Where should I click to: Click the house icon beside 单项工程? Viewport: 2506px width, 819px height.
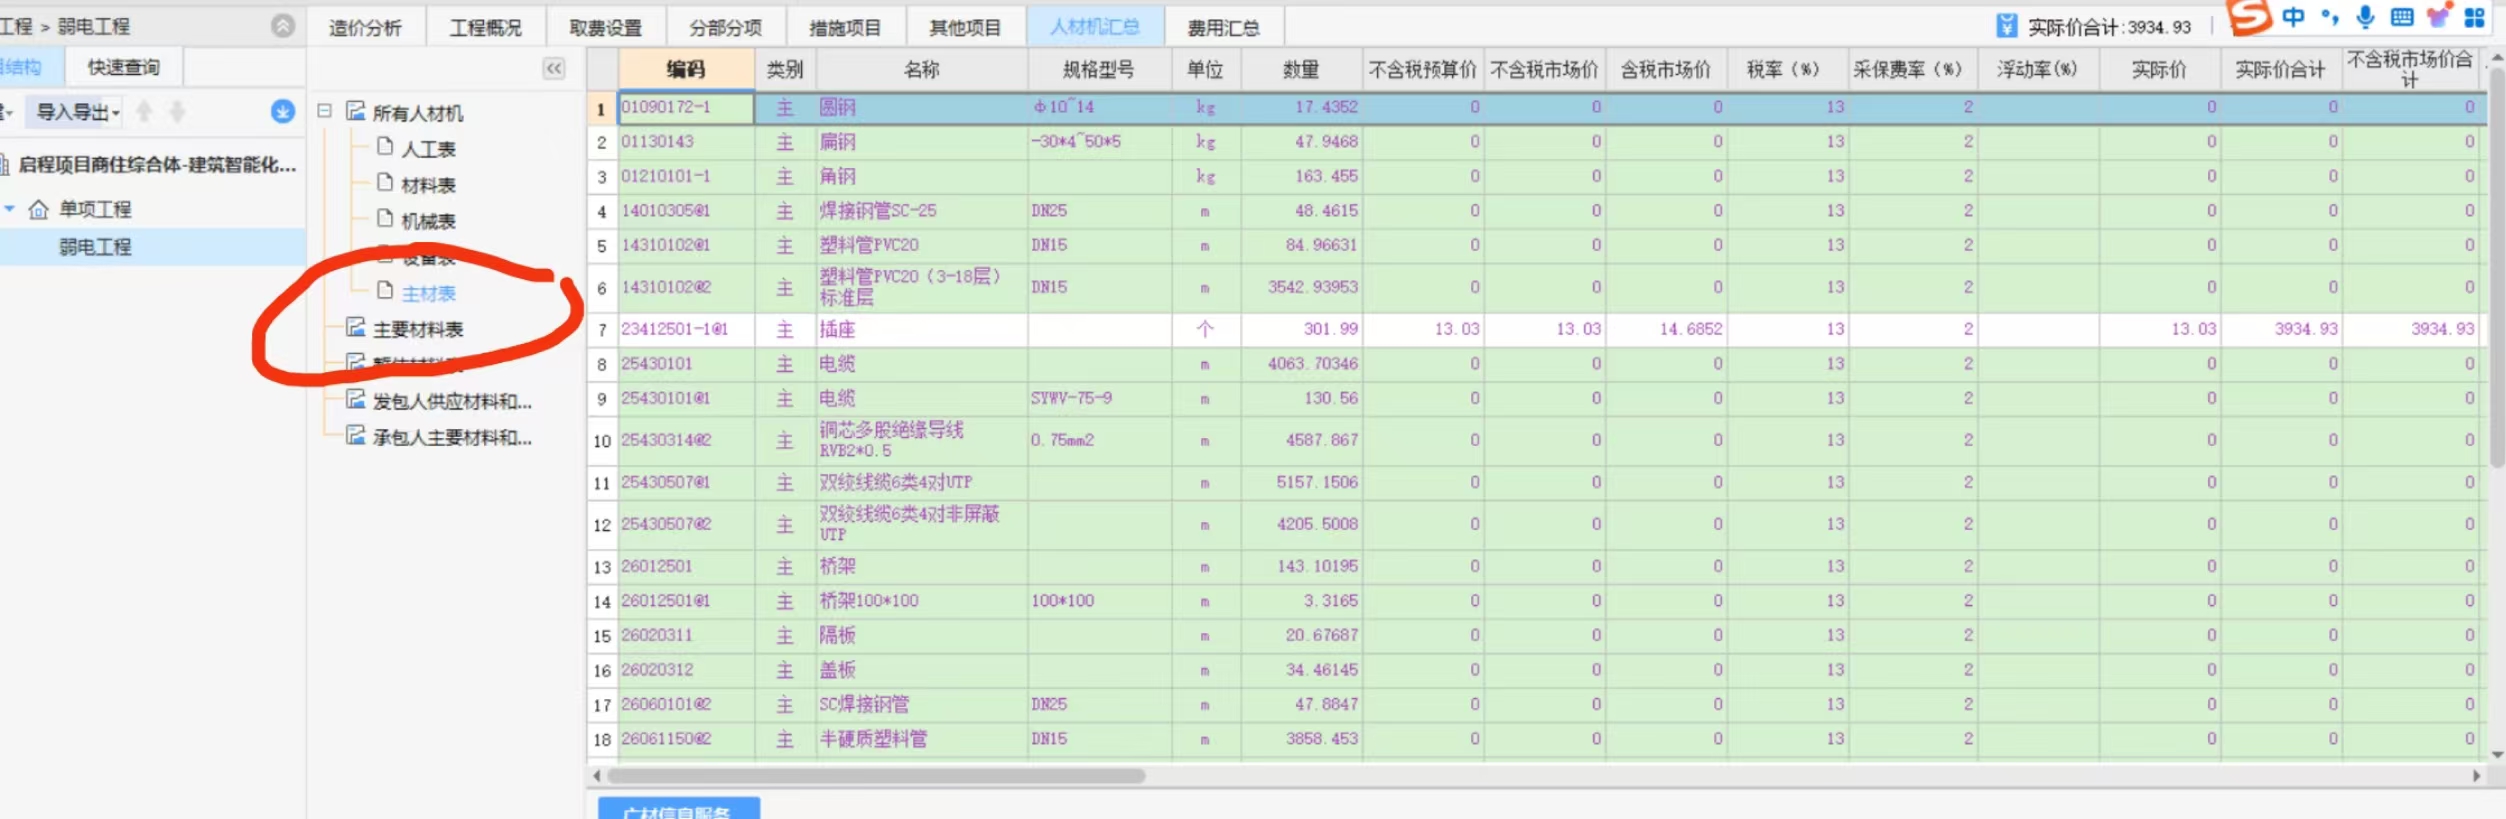point(38,209)
